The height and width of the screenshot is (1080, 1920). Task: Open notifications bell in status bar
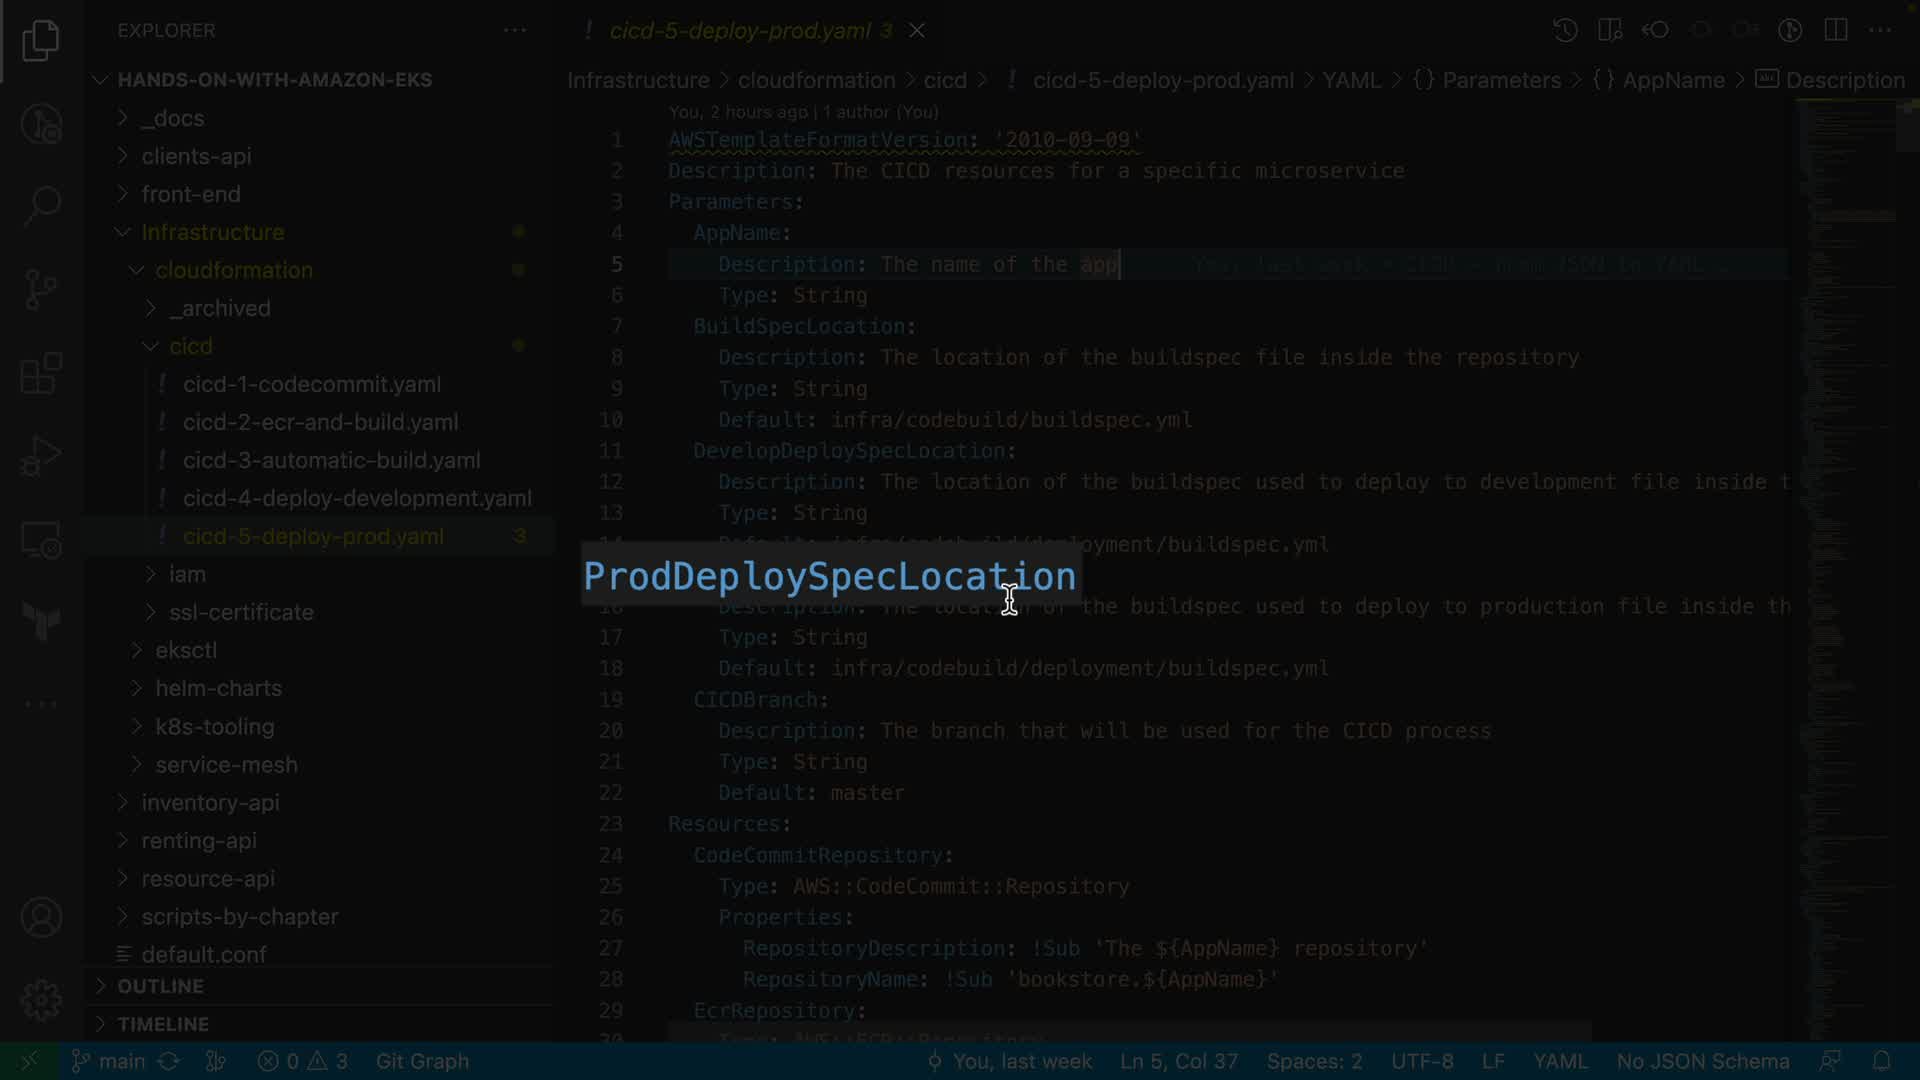(x=1881, y=1061)
